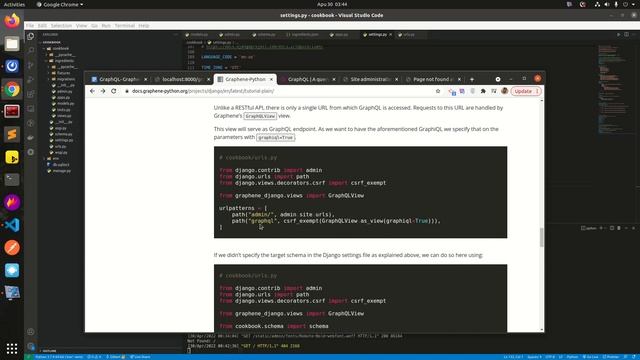Switch to the ingredients.json editor tab
This screenshot has height=360, width=640.
[x=302, y=35]
